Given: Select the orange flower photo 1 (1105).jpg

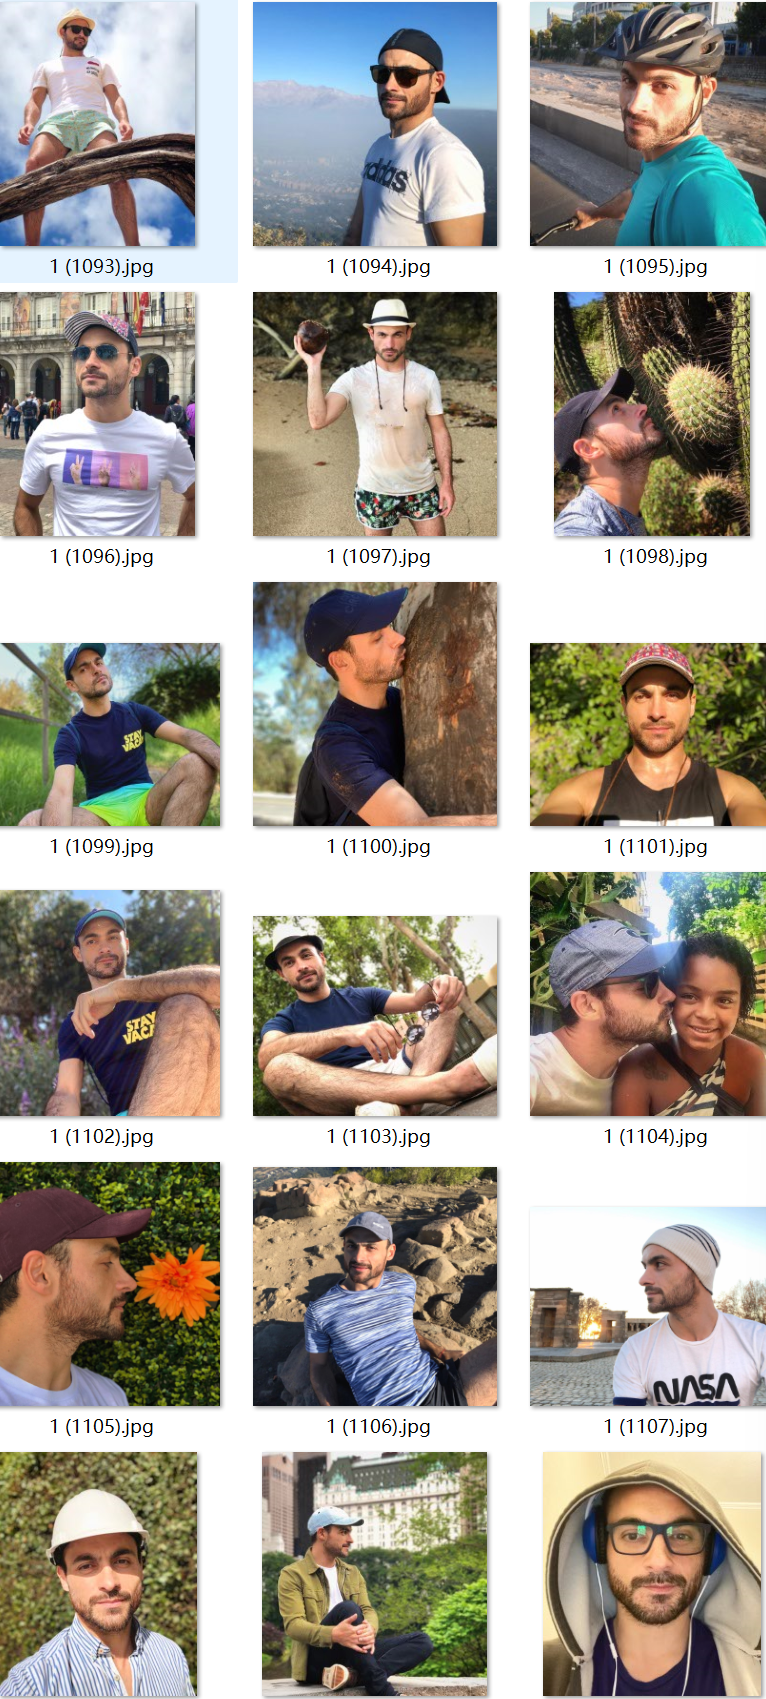Looking at the screenshot, I should click(x=110, y=1284).
